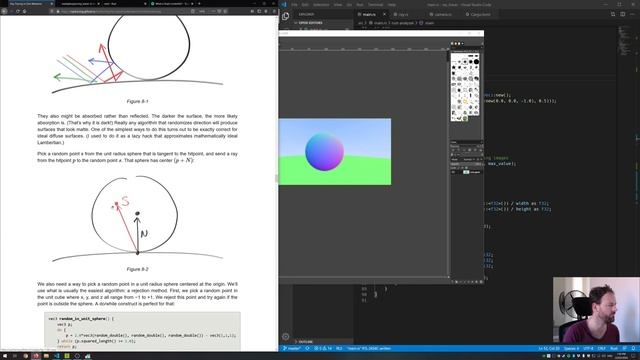Click the browser Home button
Viewport: 640px width, 360px height.
pyautogui.click(x=24, y=11)
